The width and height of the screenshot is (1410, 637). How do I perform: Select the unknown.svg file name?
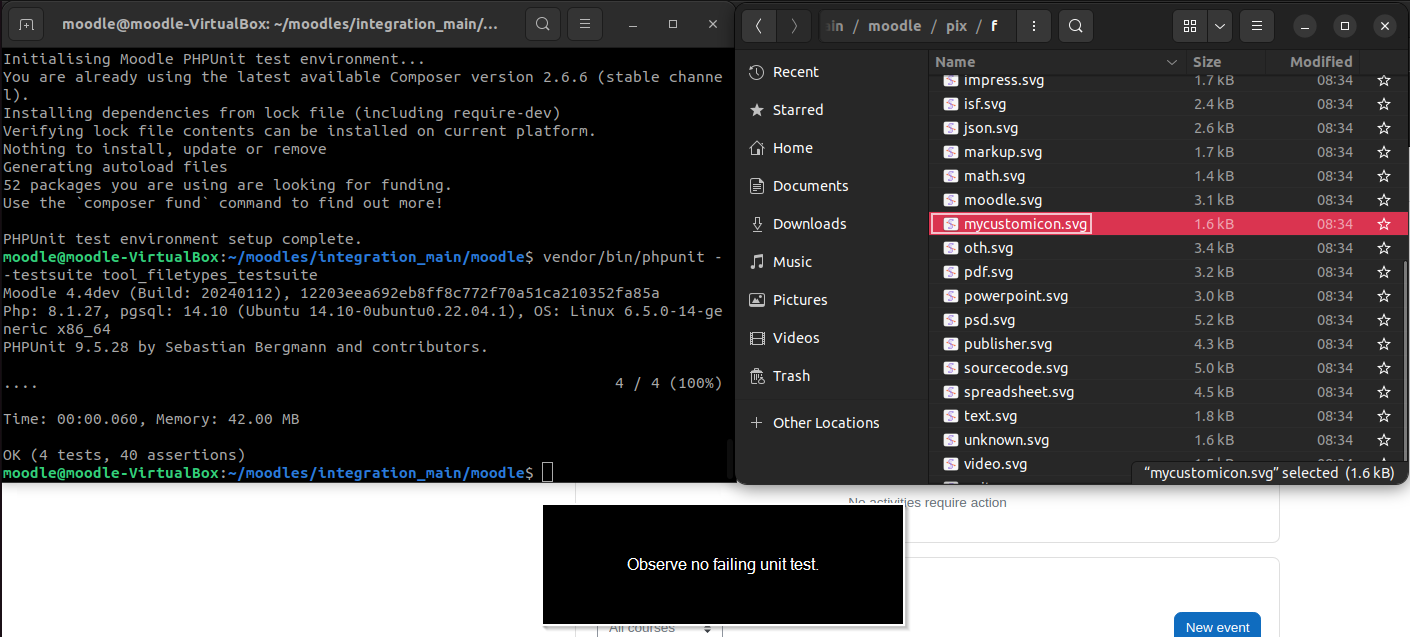tap(1006, 440)
